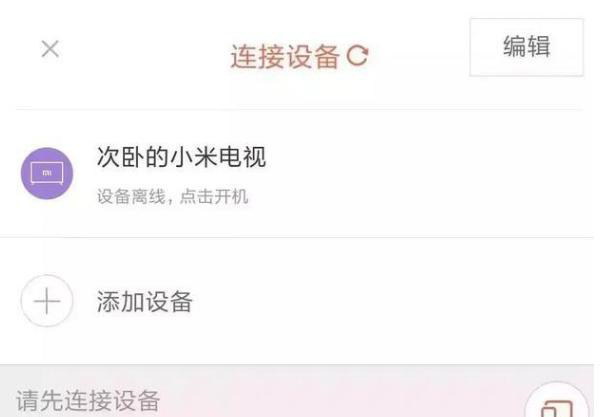Refresh the device list using circular arrow

[358, 56]
